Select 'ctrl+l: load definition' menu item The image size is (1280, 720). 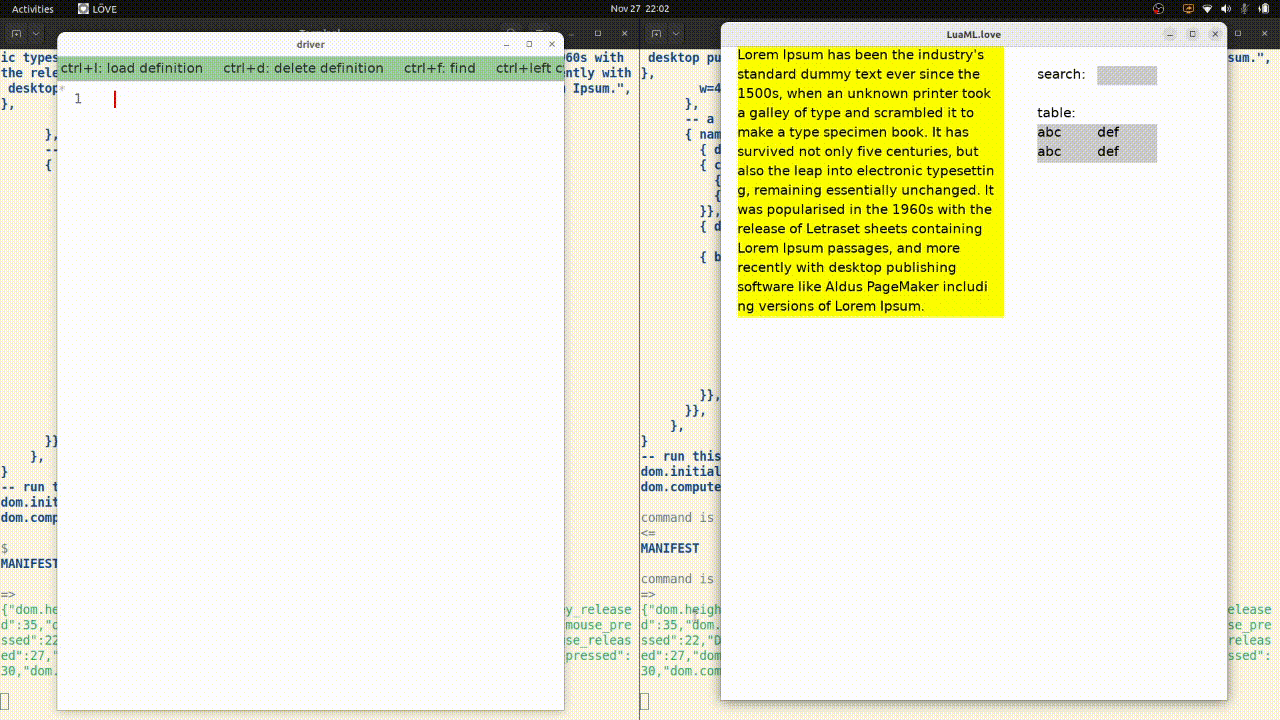tap(132, 69)
